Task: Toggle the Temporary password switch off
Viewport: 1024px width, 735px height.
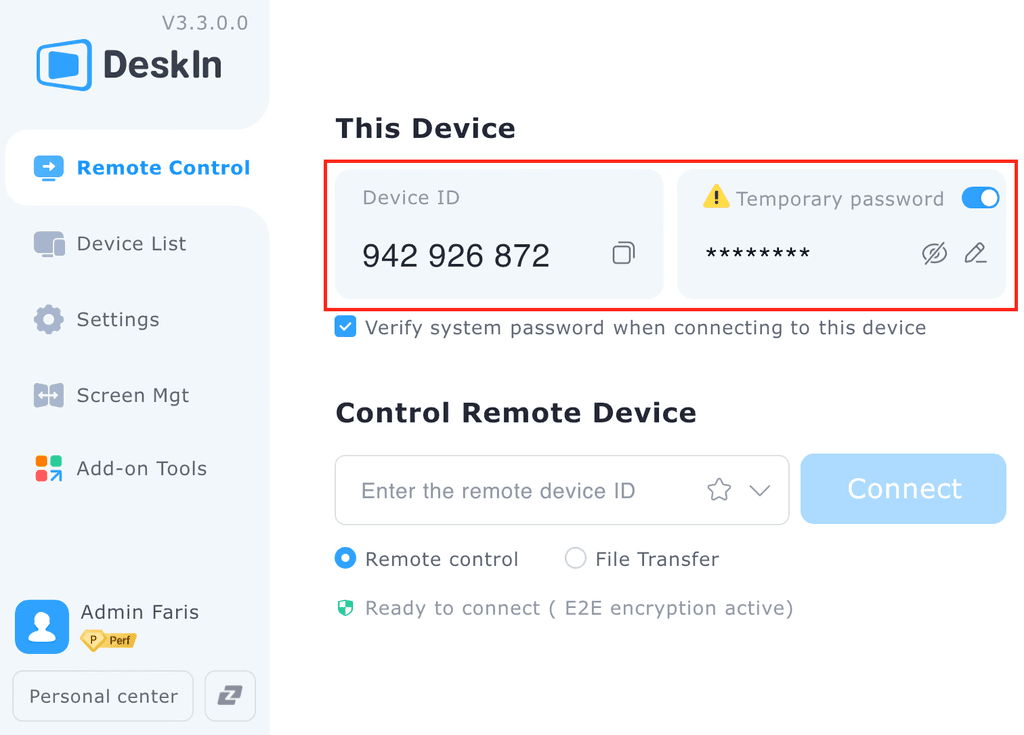Action: (980, 198)
